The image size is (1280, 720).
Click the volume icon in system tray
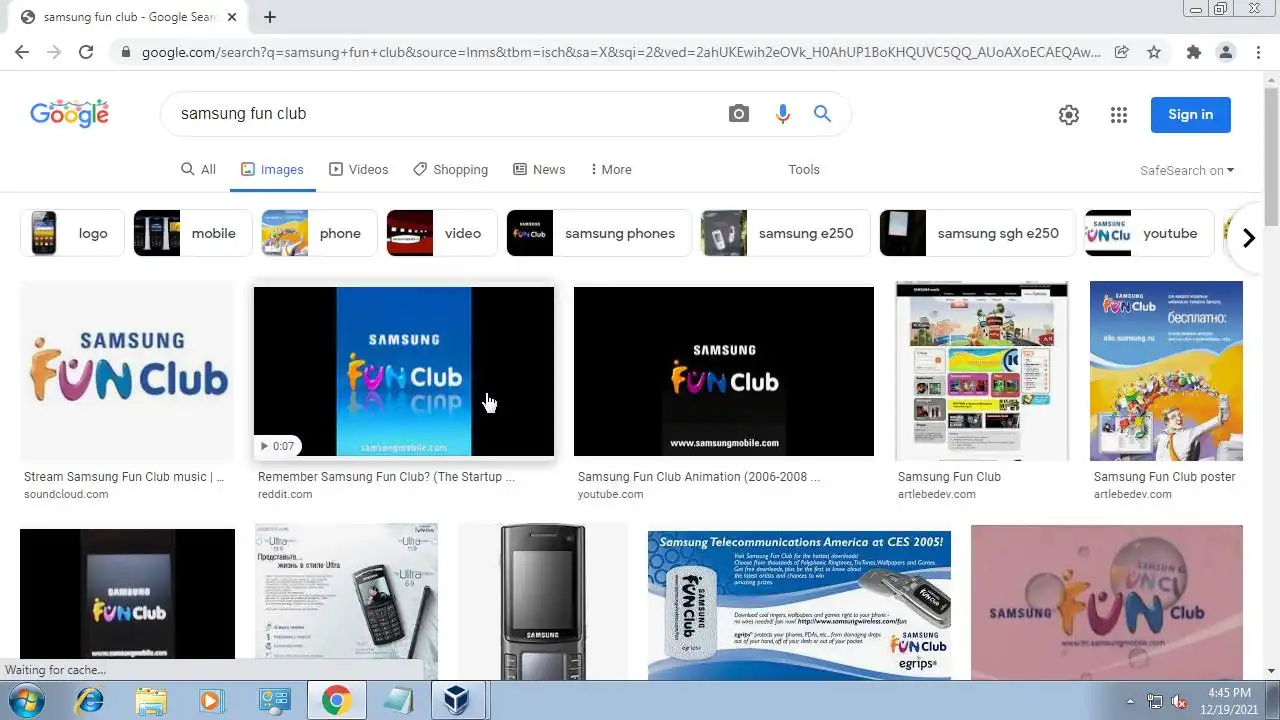click(1179, 701)
